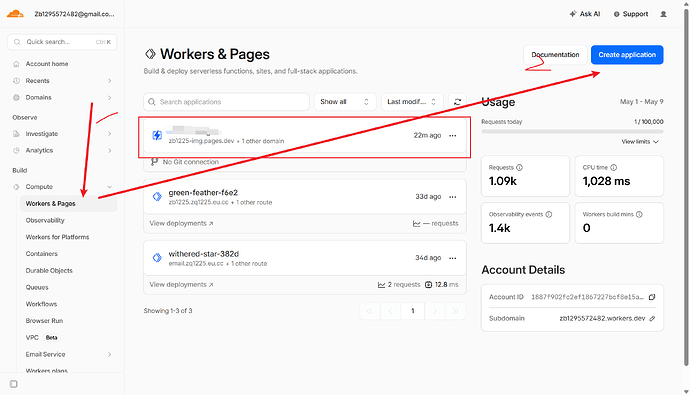Click the Requests info icon
690x395 pixels.
[519, 168]
